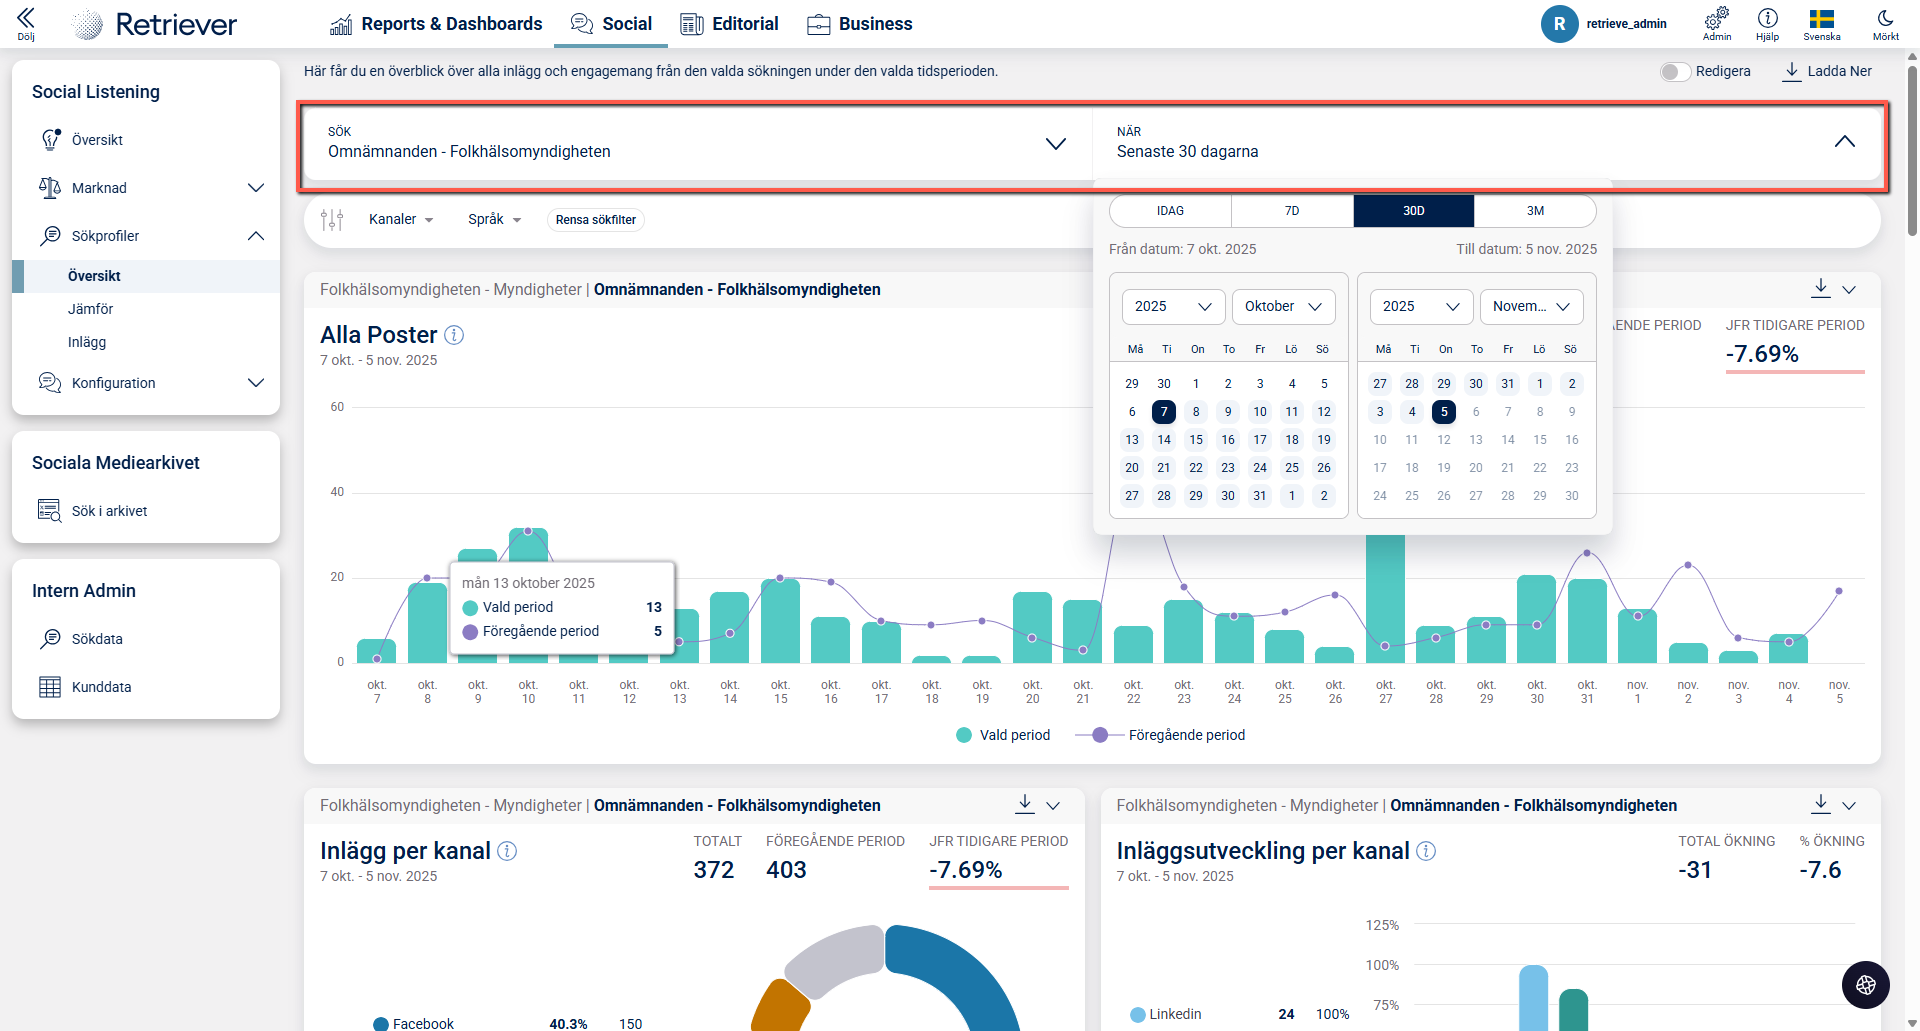The image size is (1920, 1031).
Task: Click the Dölj collapse sidebar icon
Action: [x=26, y=19]
